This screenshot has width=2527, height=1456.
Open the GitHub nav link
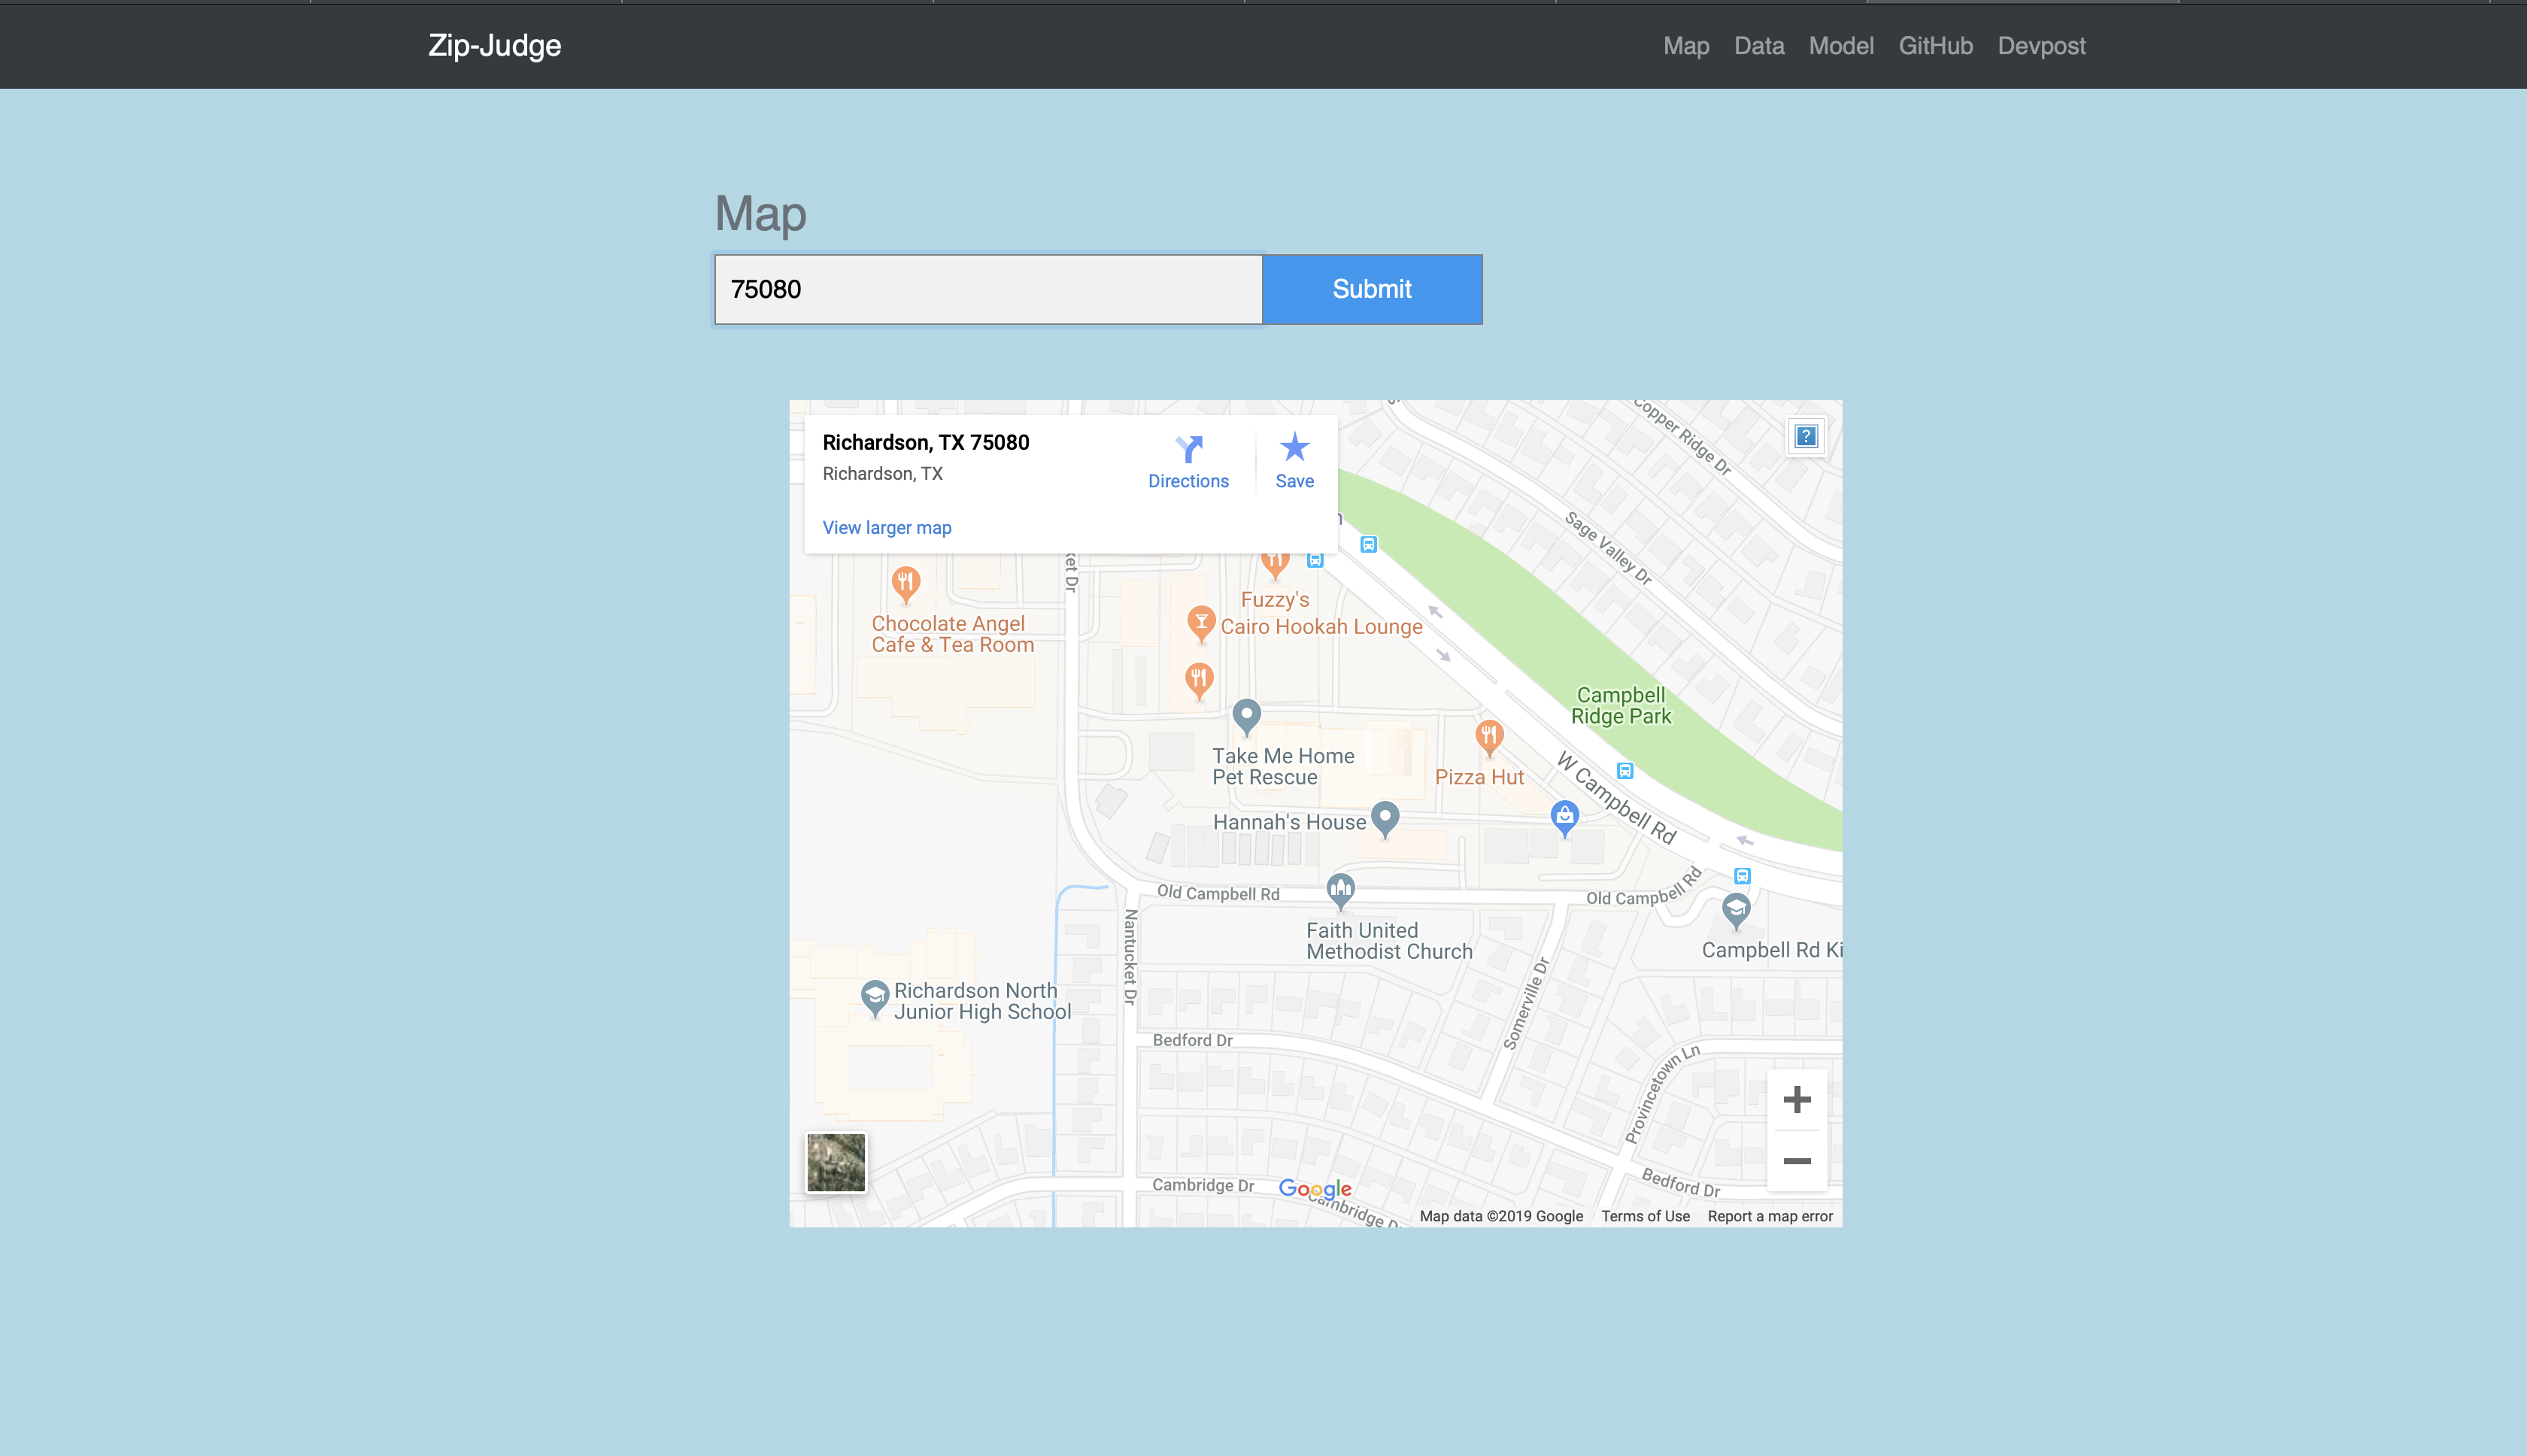[x=1935, y=46]
